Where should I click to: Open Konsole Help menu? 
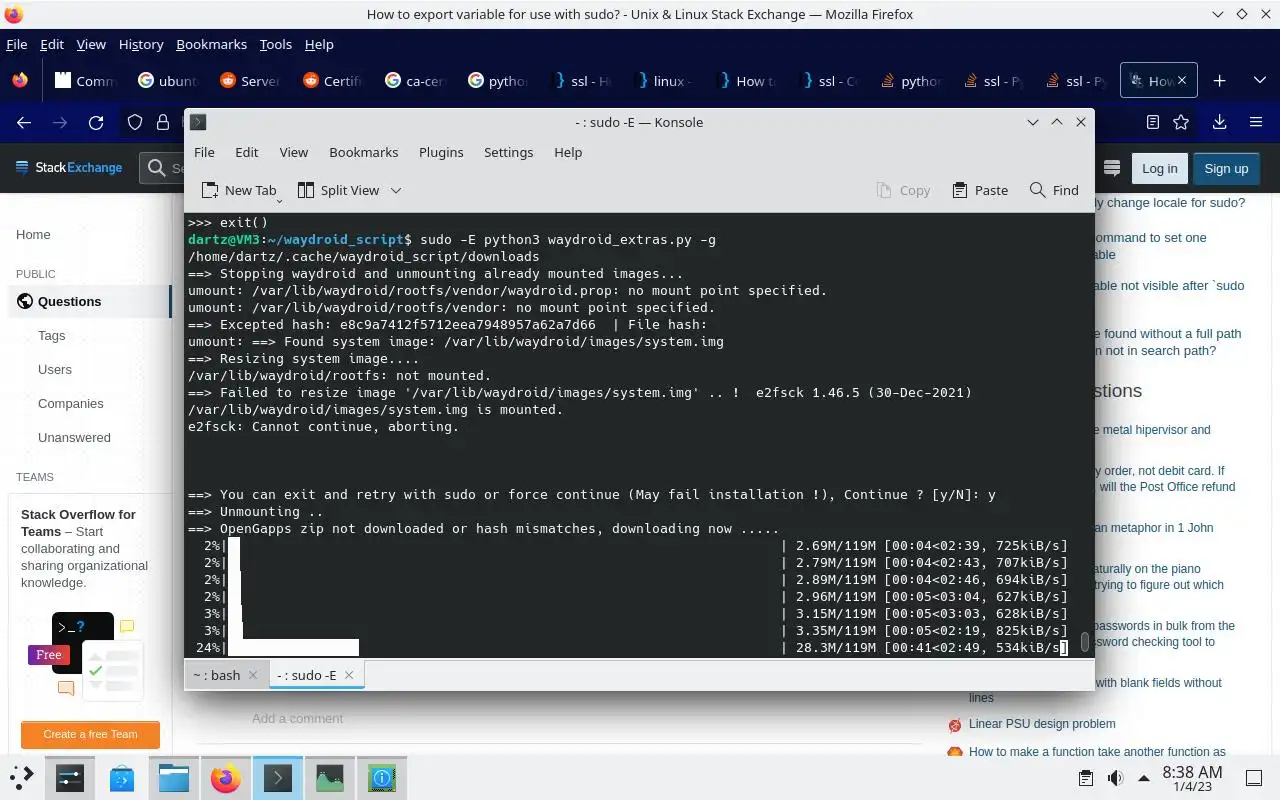[568, 152]
